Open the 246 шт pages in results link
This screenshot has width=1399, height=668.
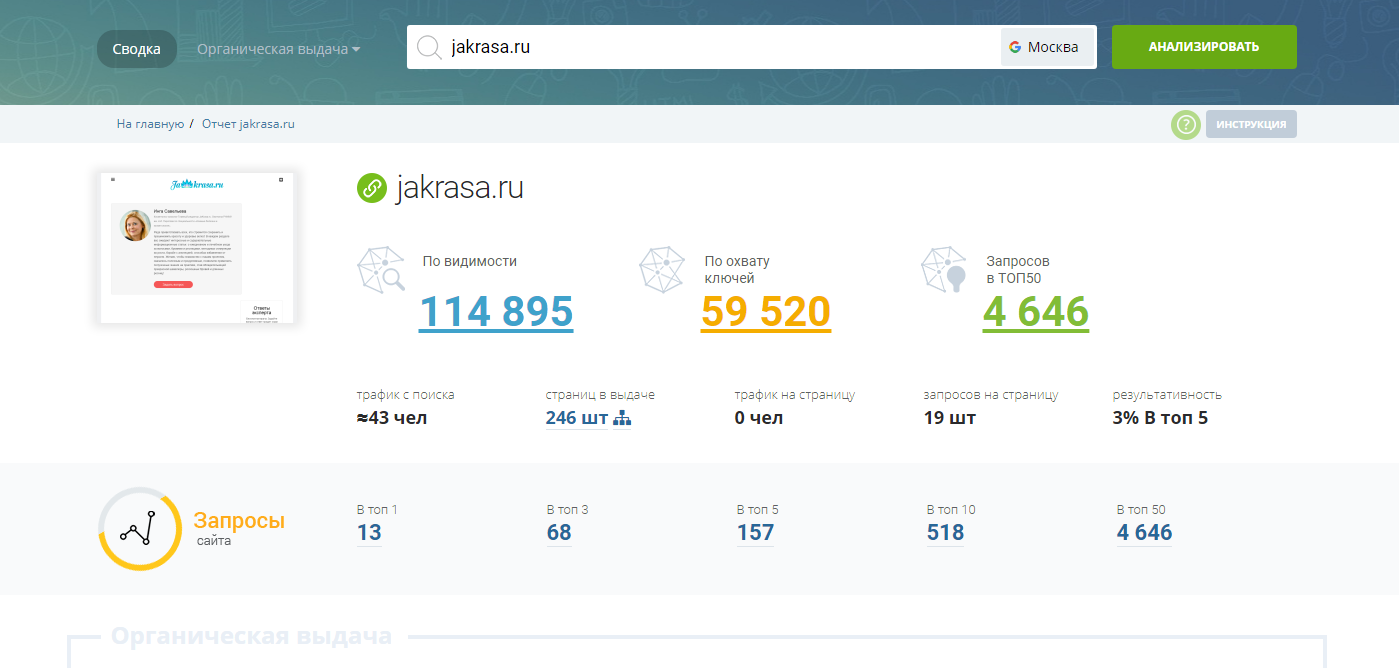[575, 418]
